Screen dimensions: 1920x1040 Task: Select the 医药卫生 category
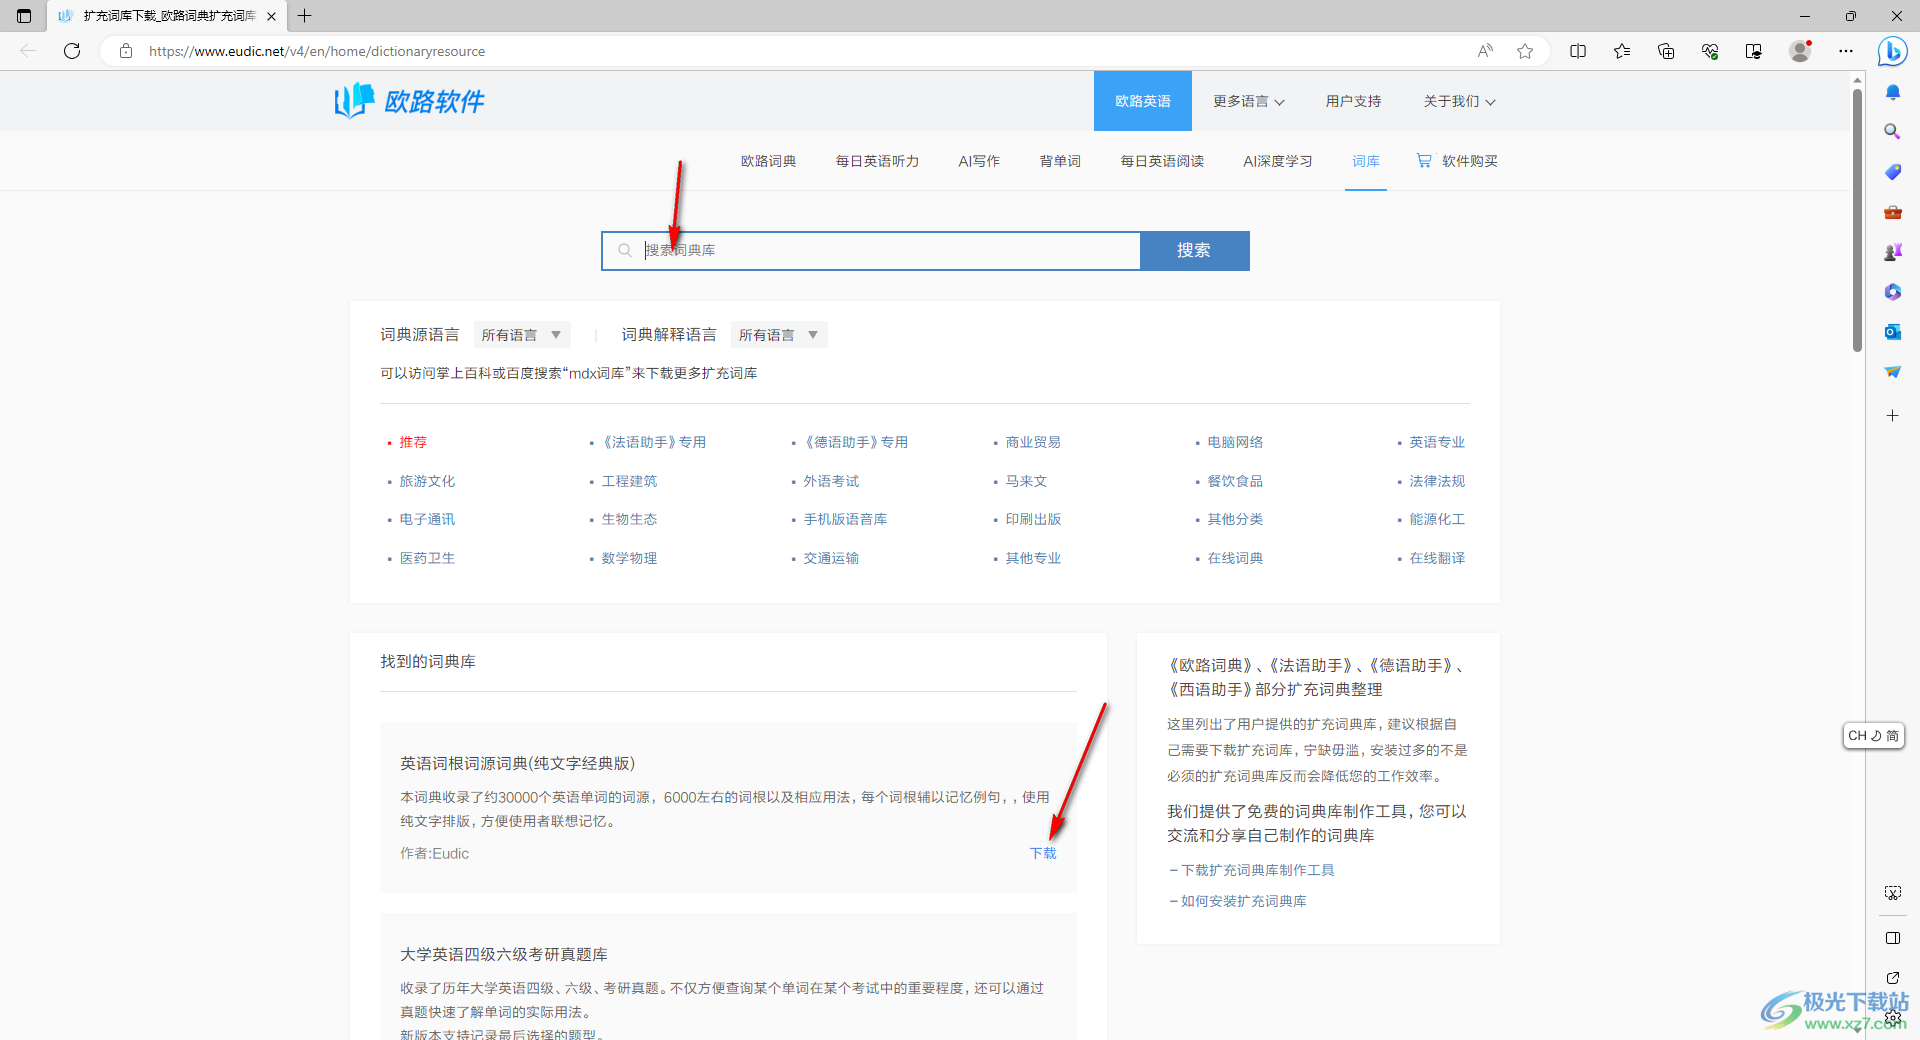427,558
